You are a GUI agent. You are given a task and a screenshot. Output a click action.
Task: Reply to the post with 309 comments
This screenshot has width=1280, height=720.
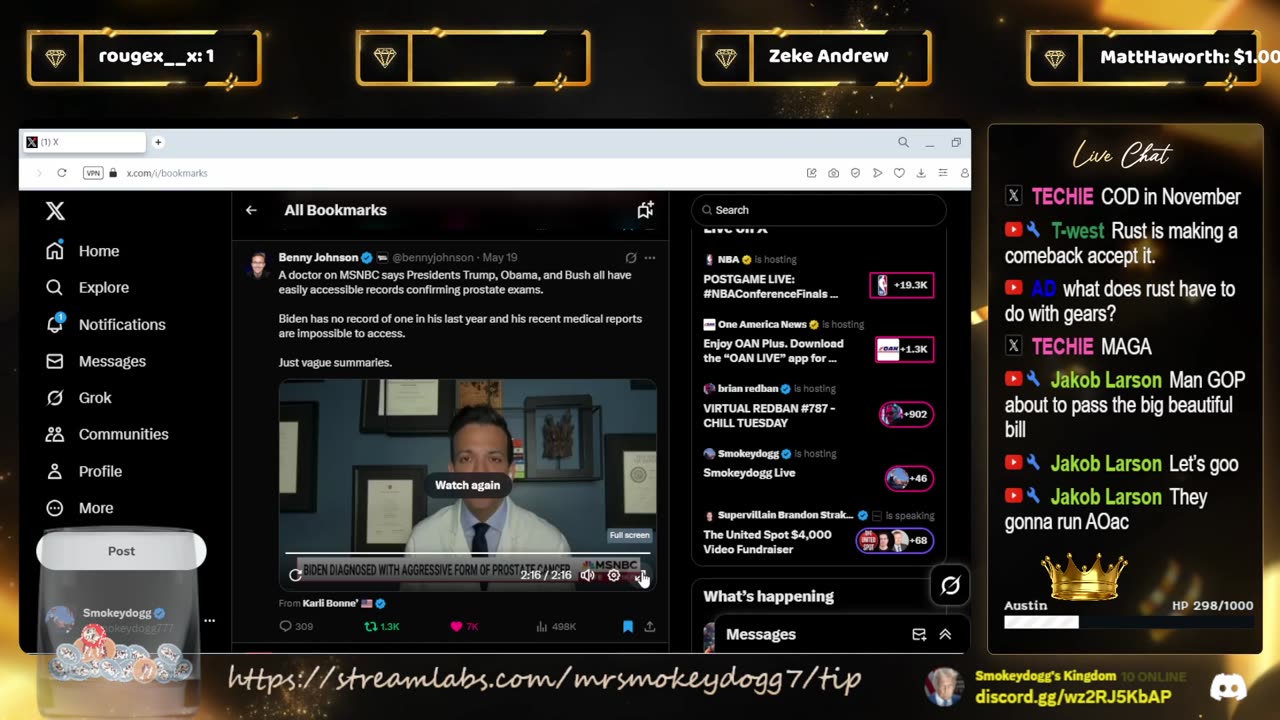[296, 627]
